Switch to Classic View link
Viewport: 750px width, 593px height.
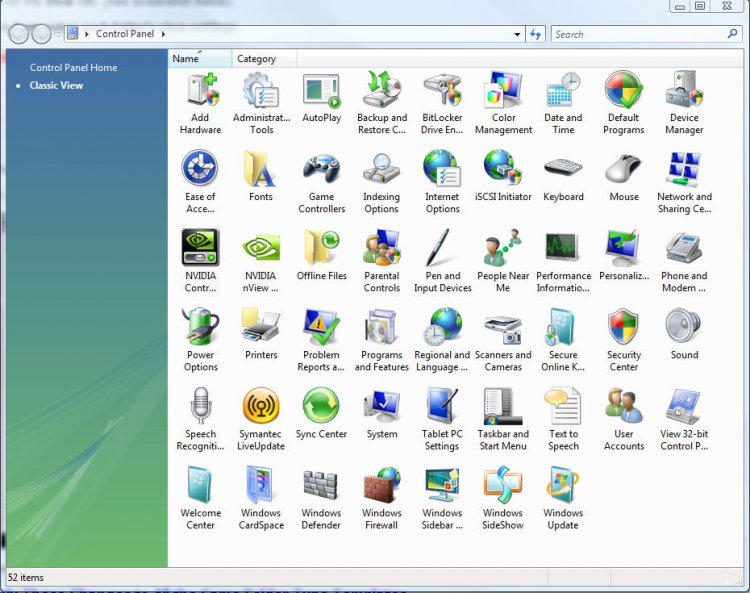tap(56, 86)
